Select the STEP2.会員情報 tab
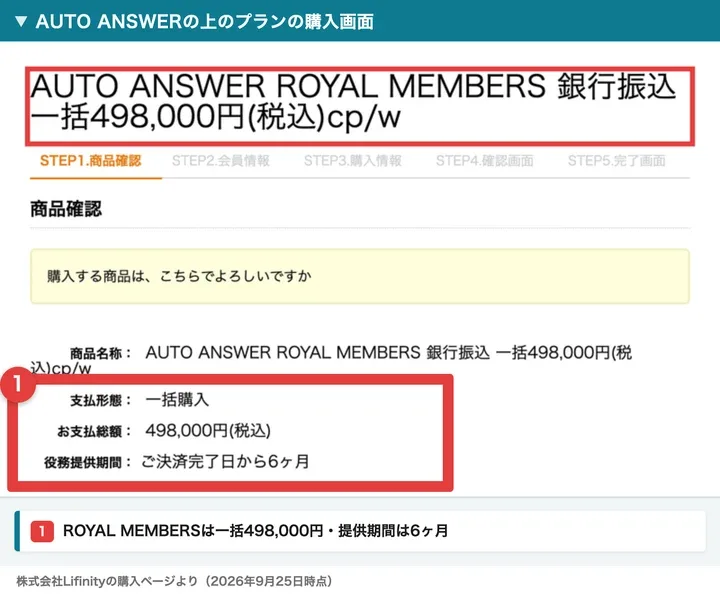 click(220, 161)
